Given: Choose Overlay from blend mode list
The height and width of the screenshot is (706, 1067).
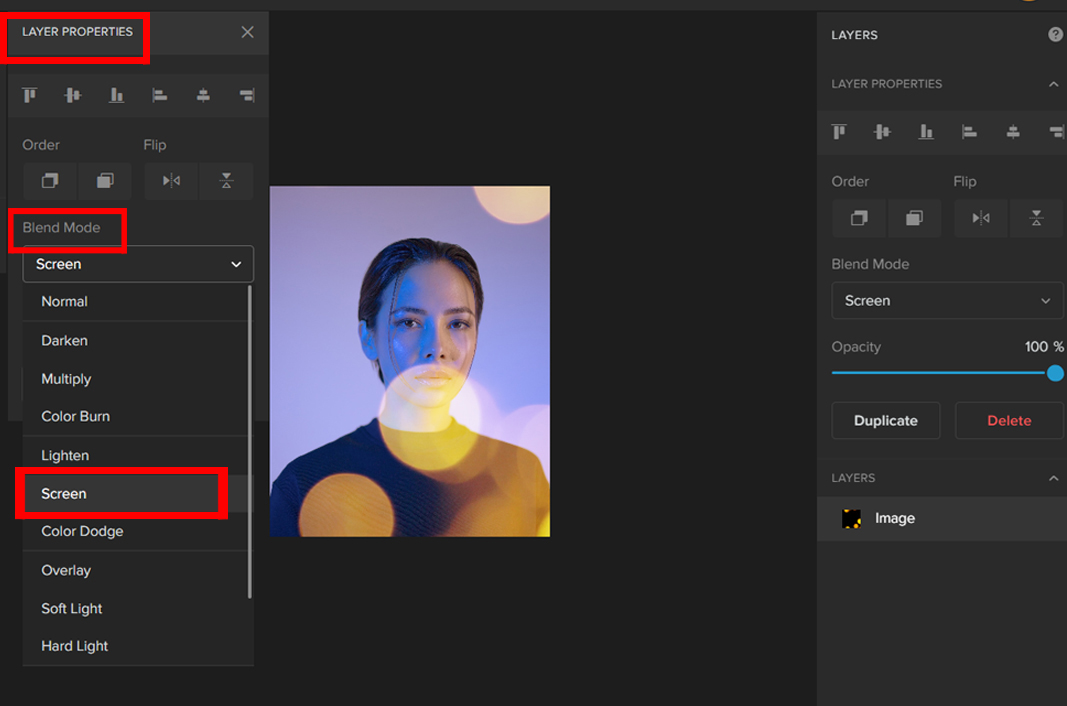Looking at the screenshot, I should point(66,570).
